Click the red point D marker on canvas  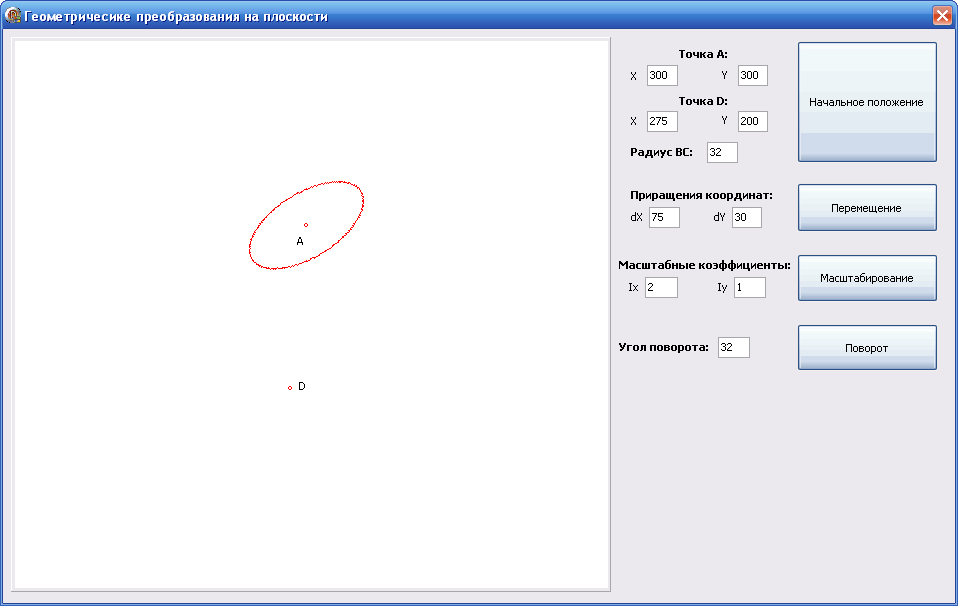tap(290, 387)
